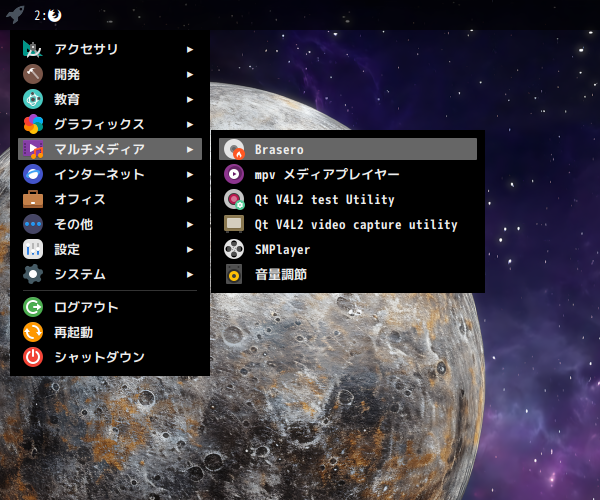
Task: Choose ログアウト to log out
Action: tap(110, 307)
